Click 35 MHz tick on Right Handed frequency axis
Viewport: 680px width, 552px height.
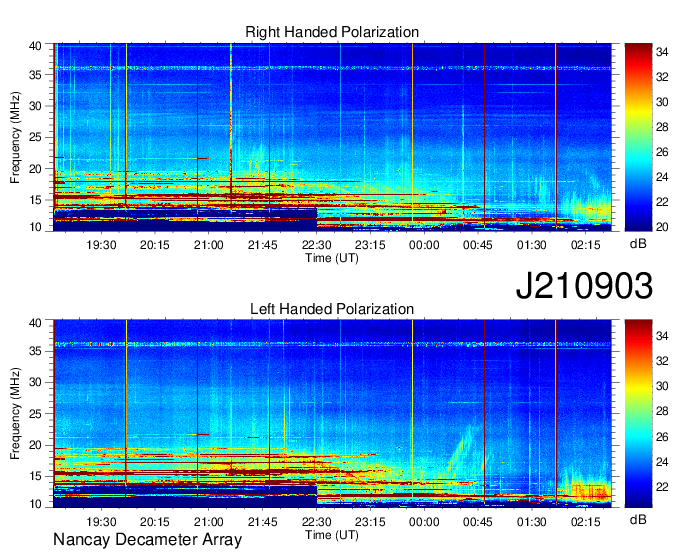click(x=35, y=75)
